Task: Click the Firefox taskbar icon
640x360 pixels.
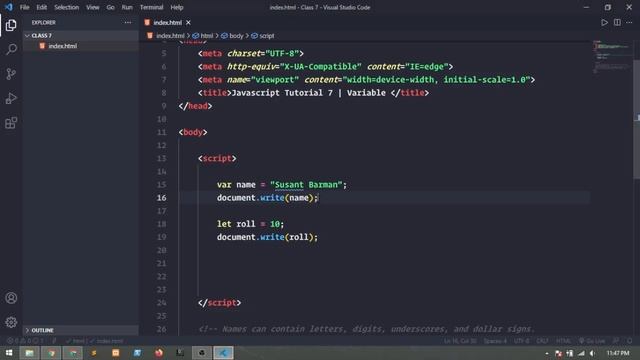Action: (x=158, y=353)
